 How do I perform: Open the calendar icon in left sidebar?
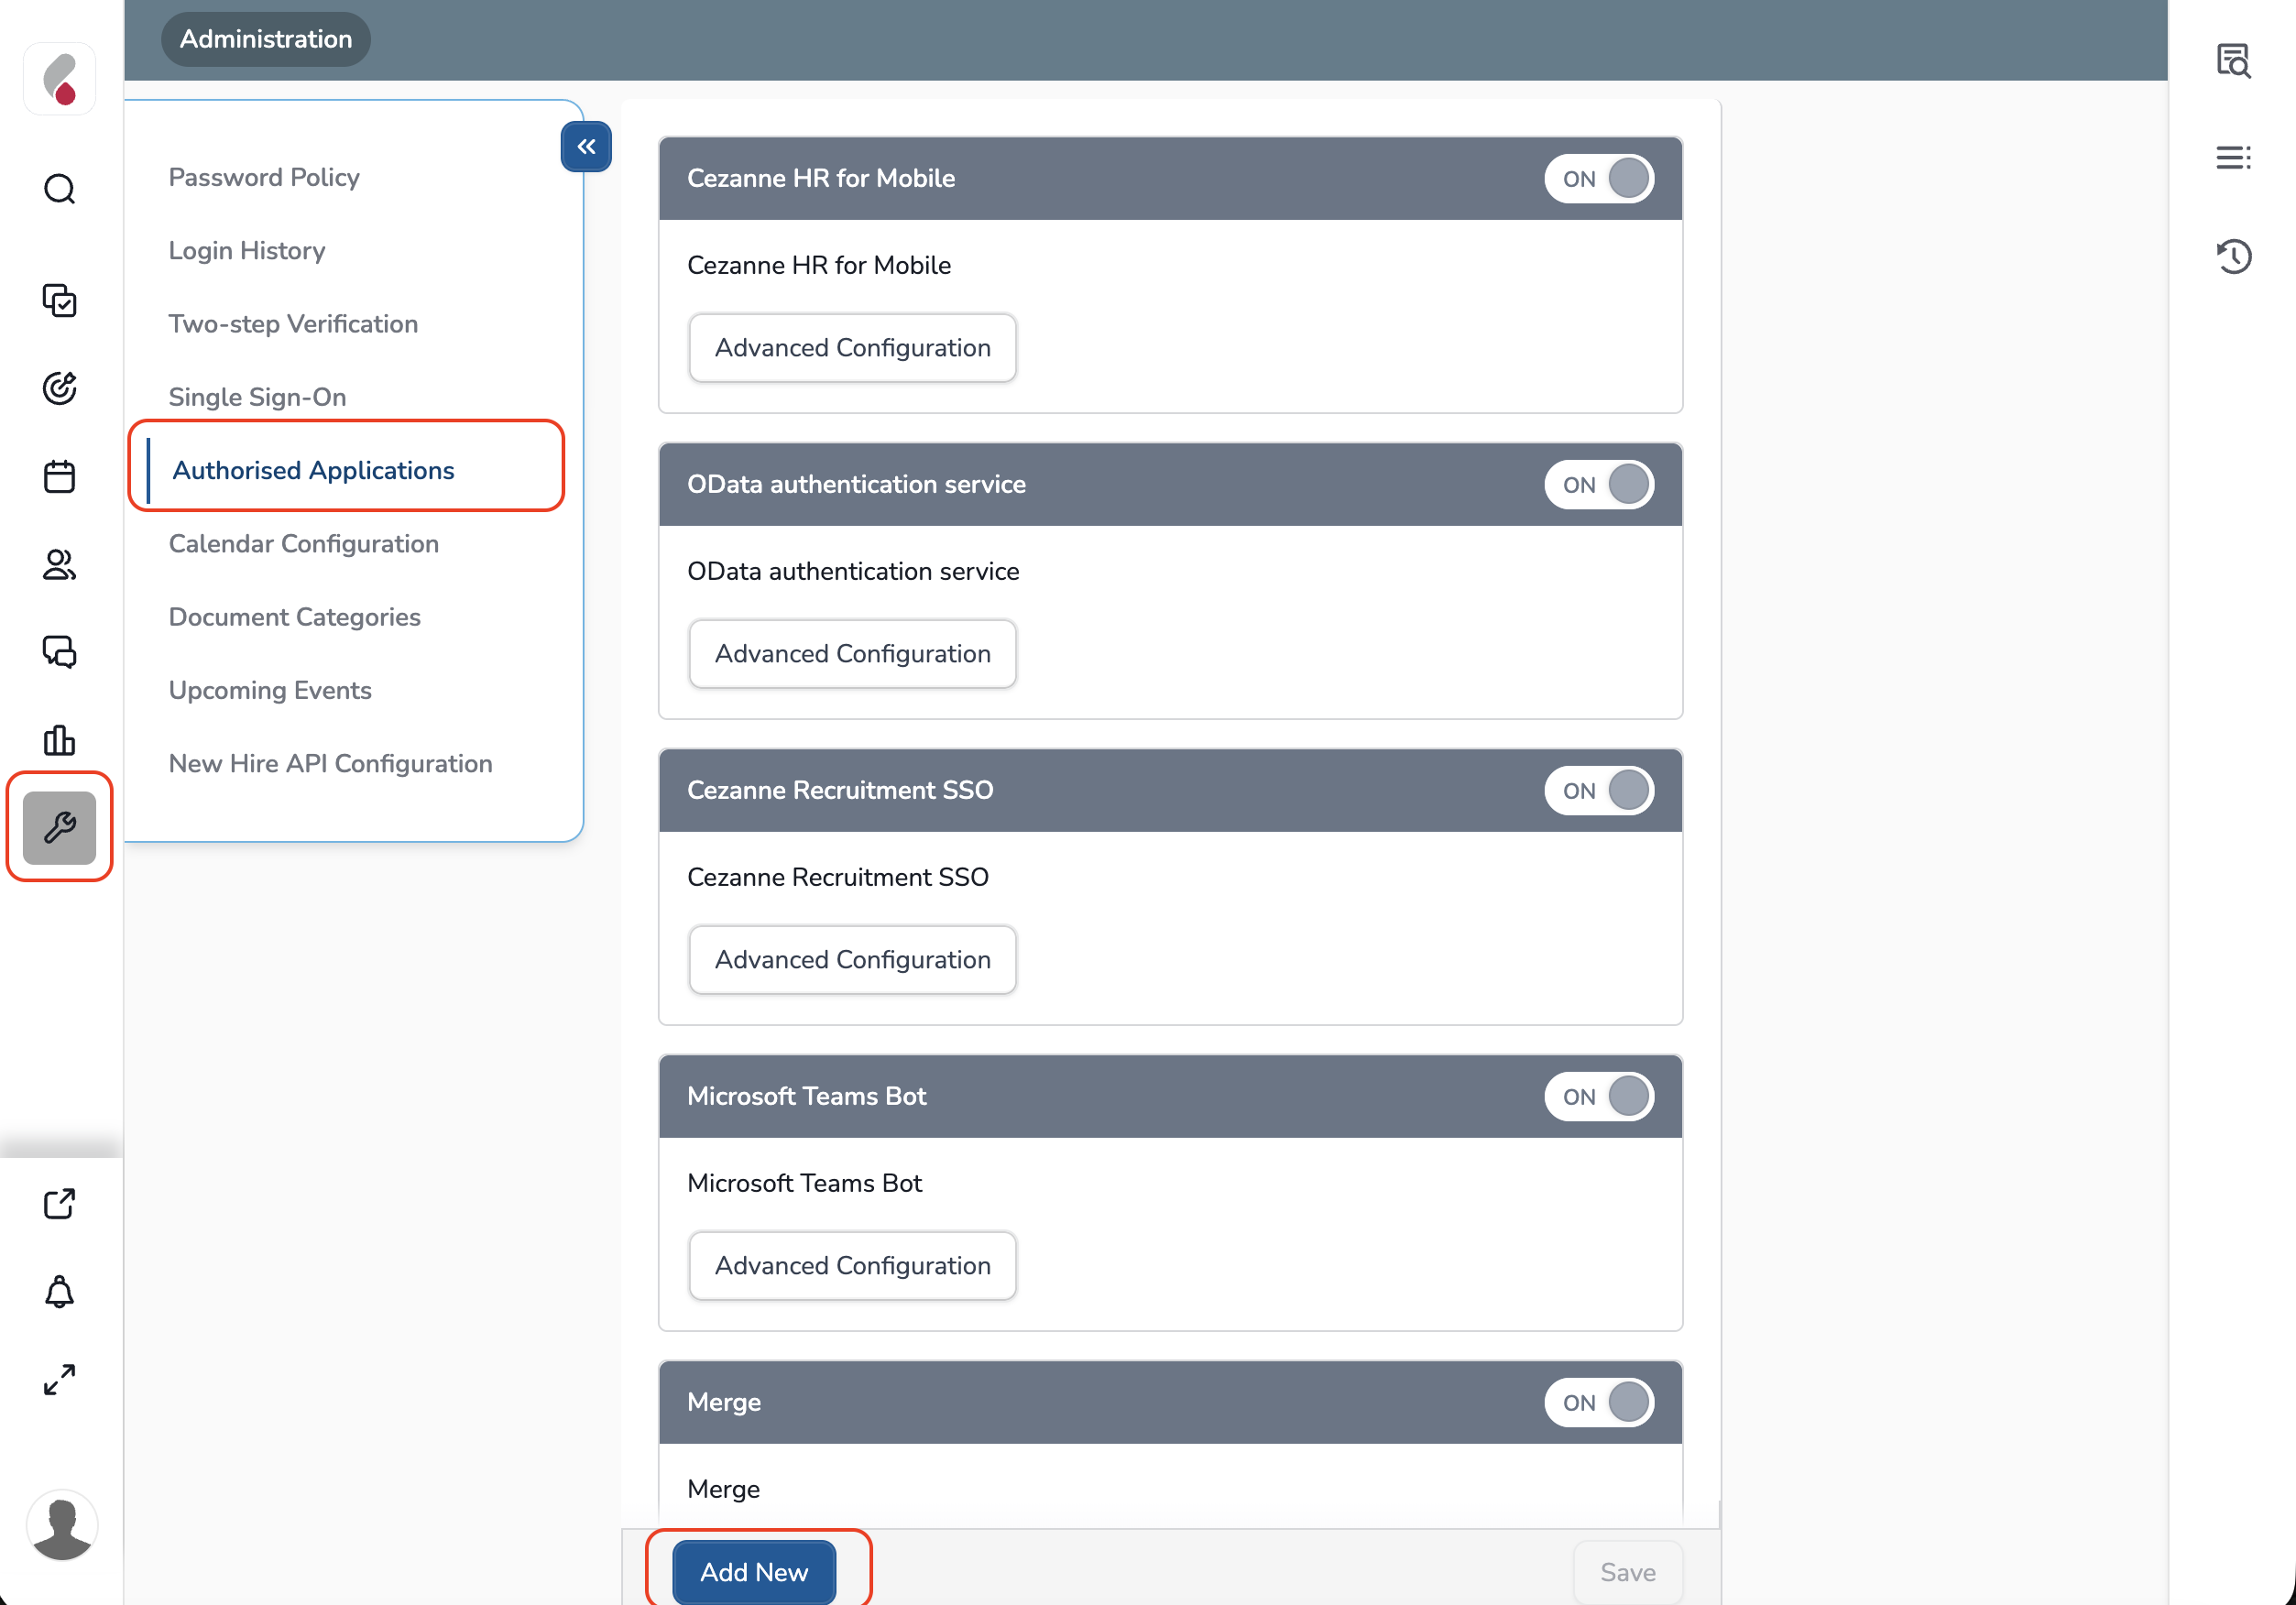tap(59, 476)
